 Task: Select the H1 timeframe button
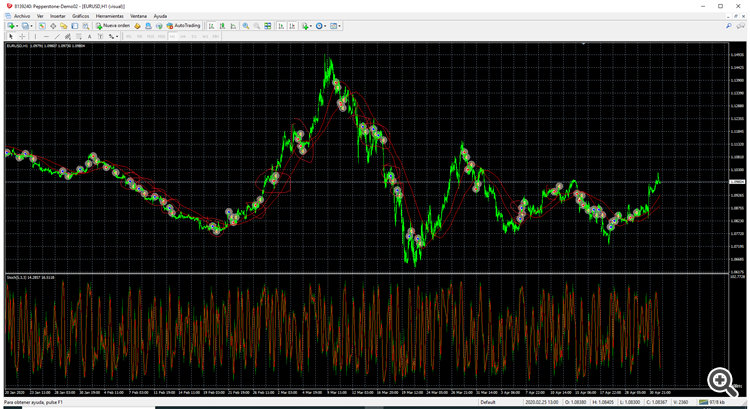tap(173, 36)
